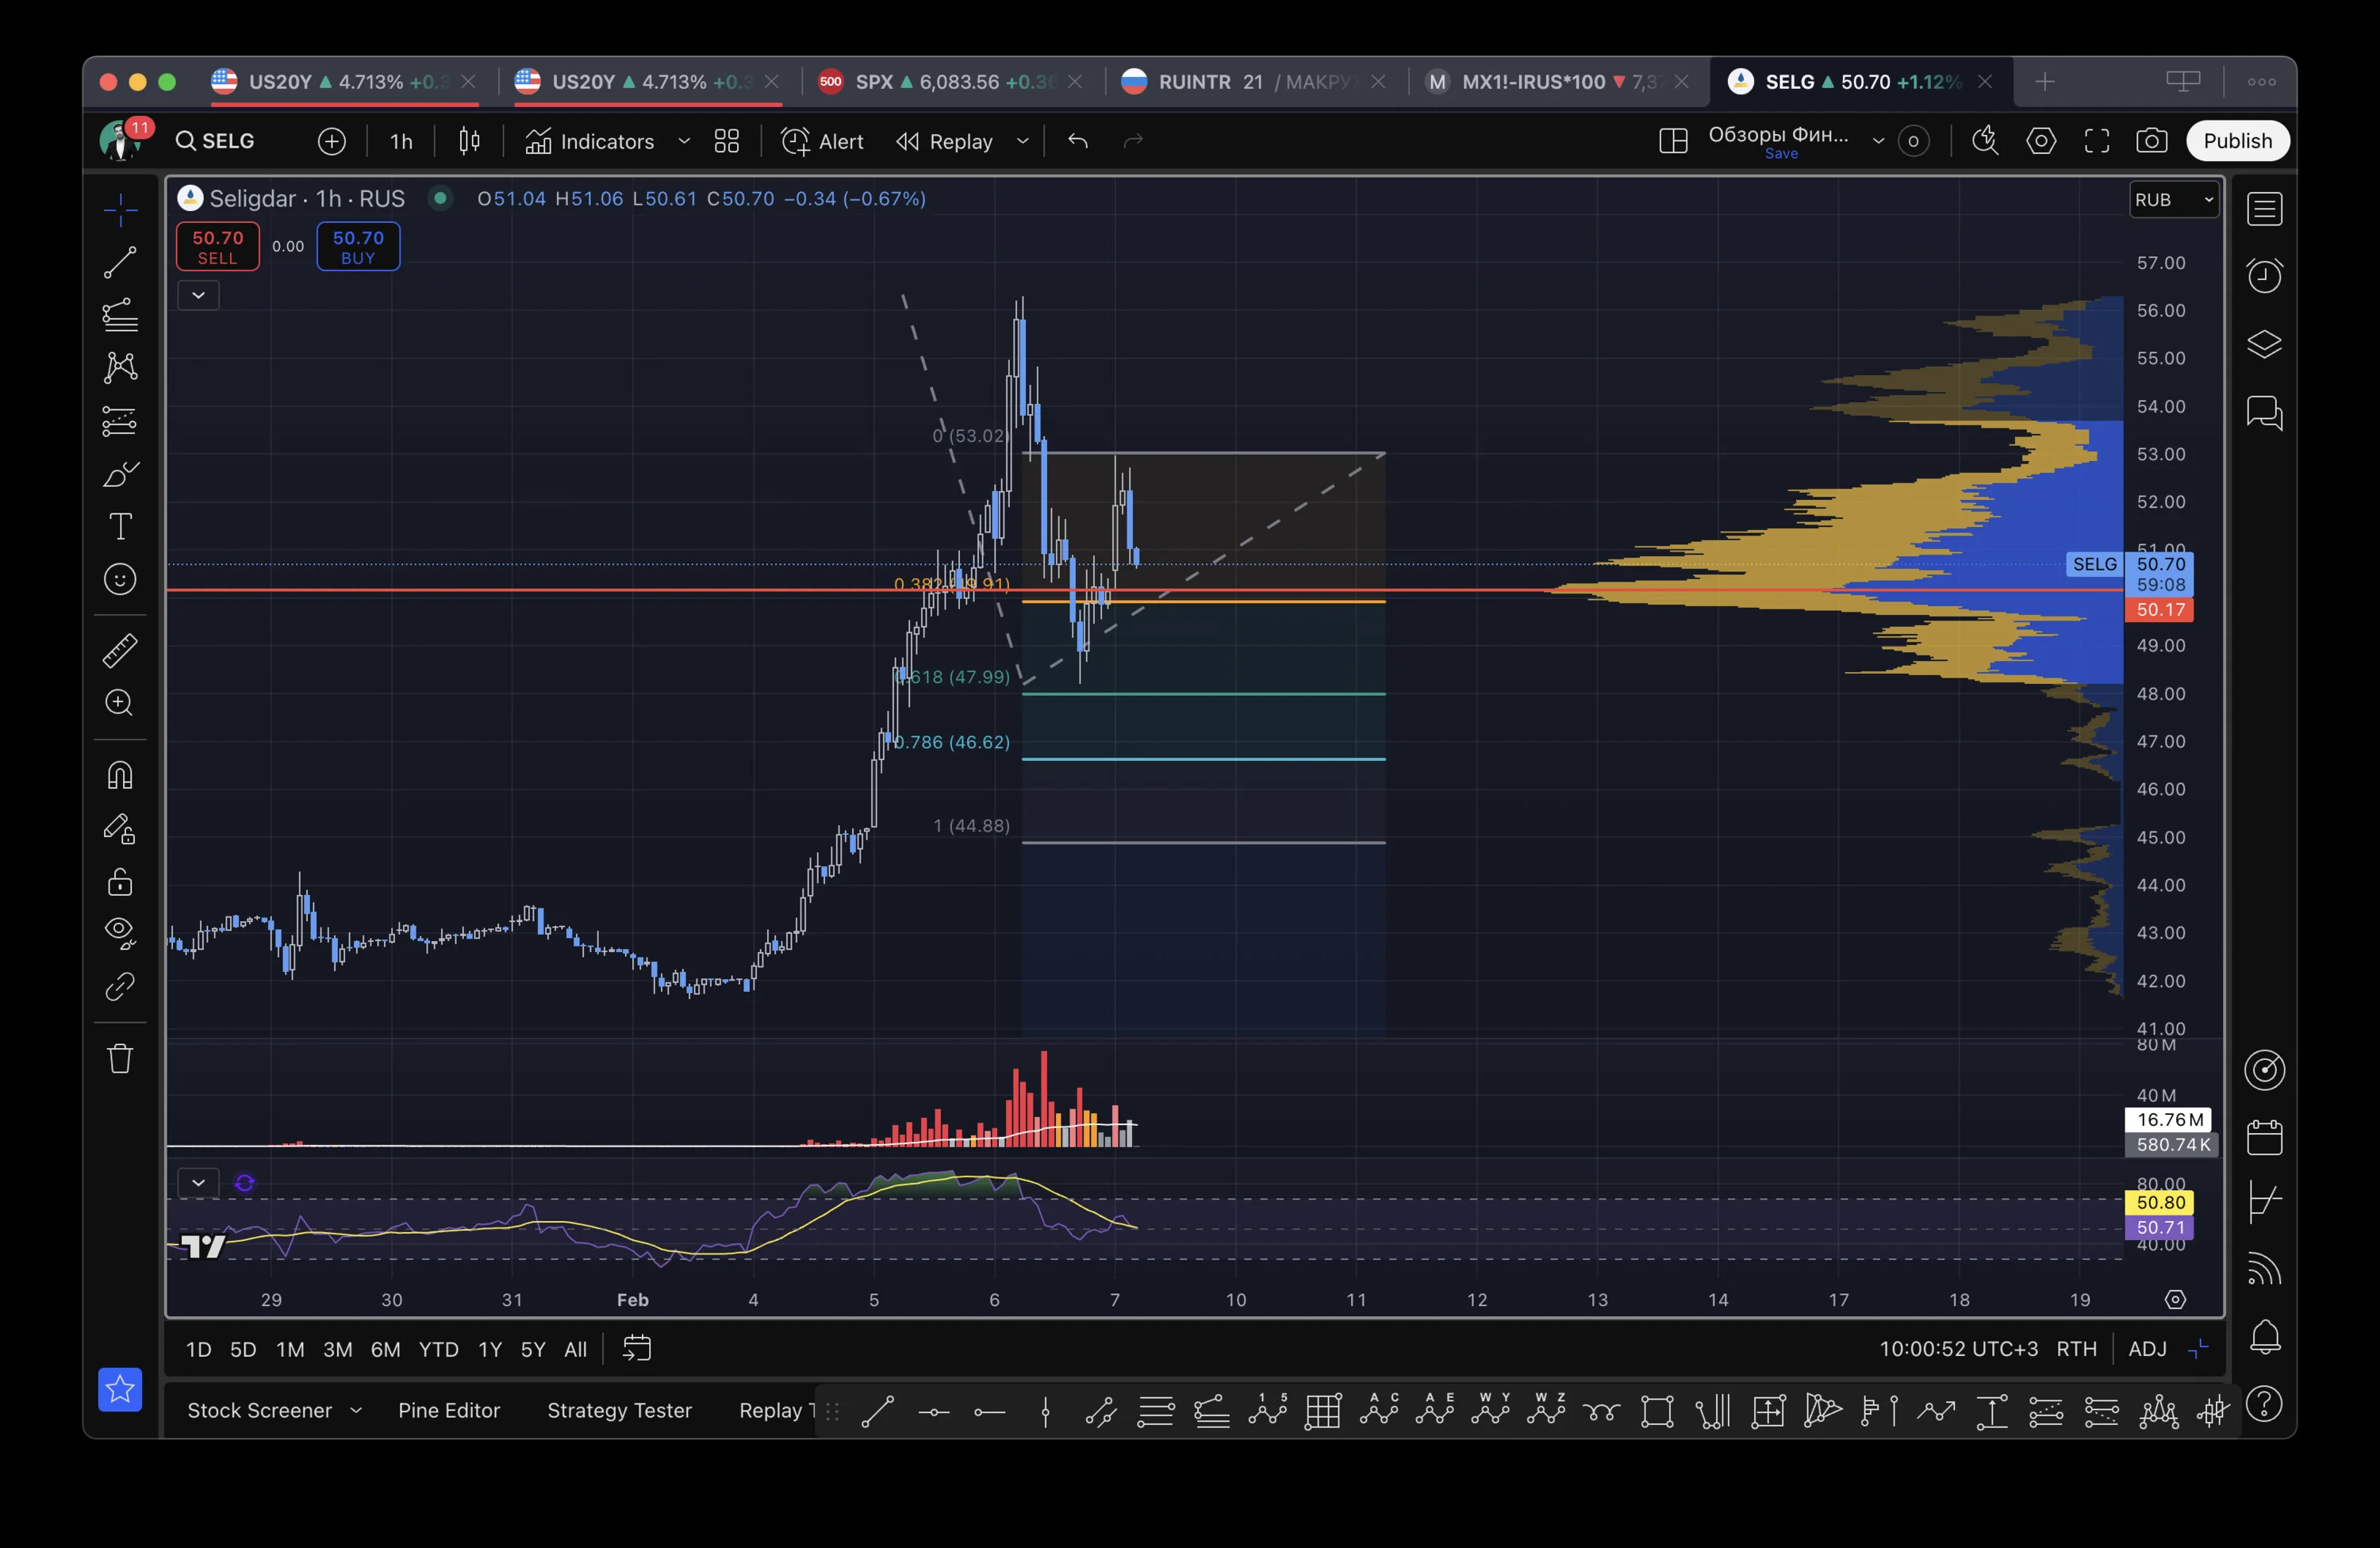Open the emoji and icons tool
The height and width of the screenshot is (1548, 2380).
(120, 580)
